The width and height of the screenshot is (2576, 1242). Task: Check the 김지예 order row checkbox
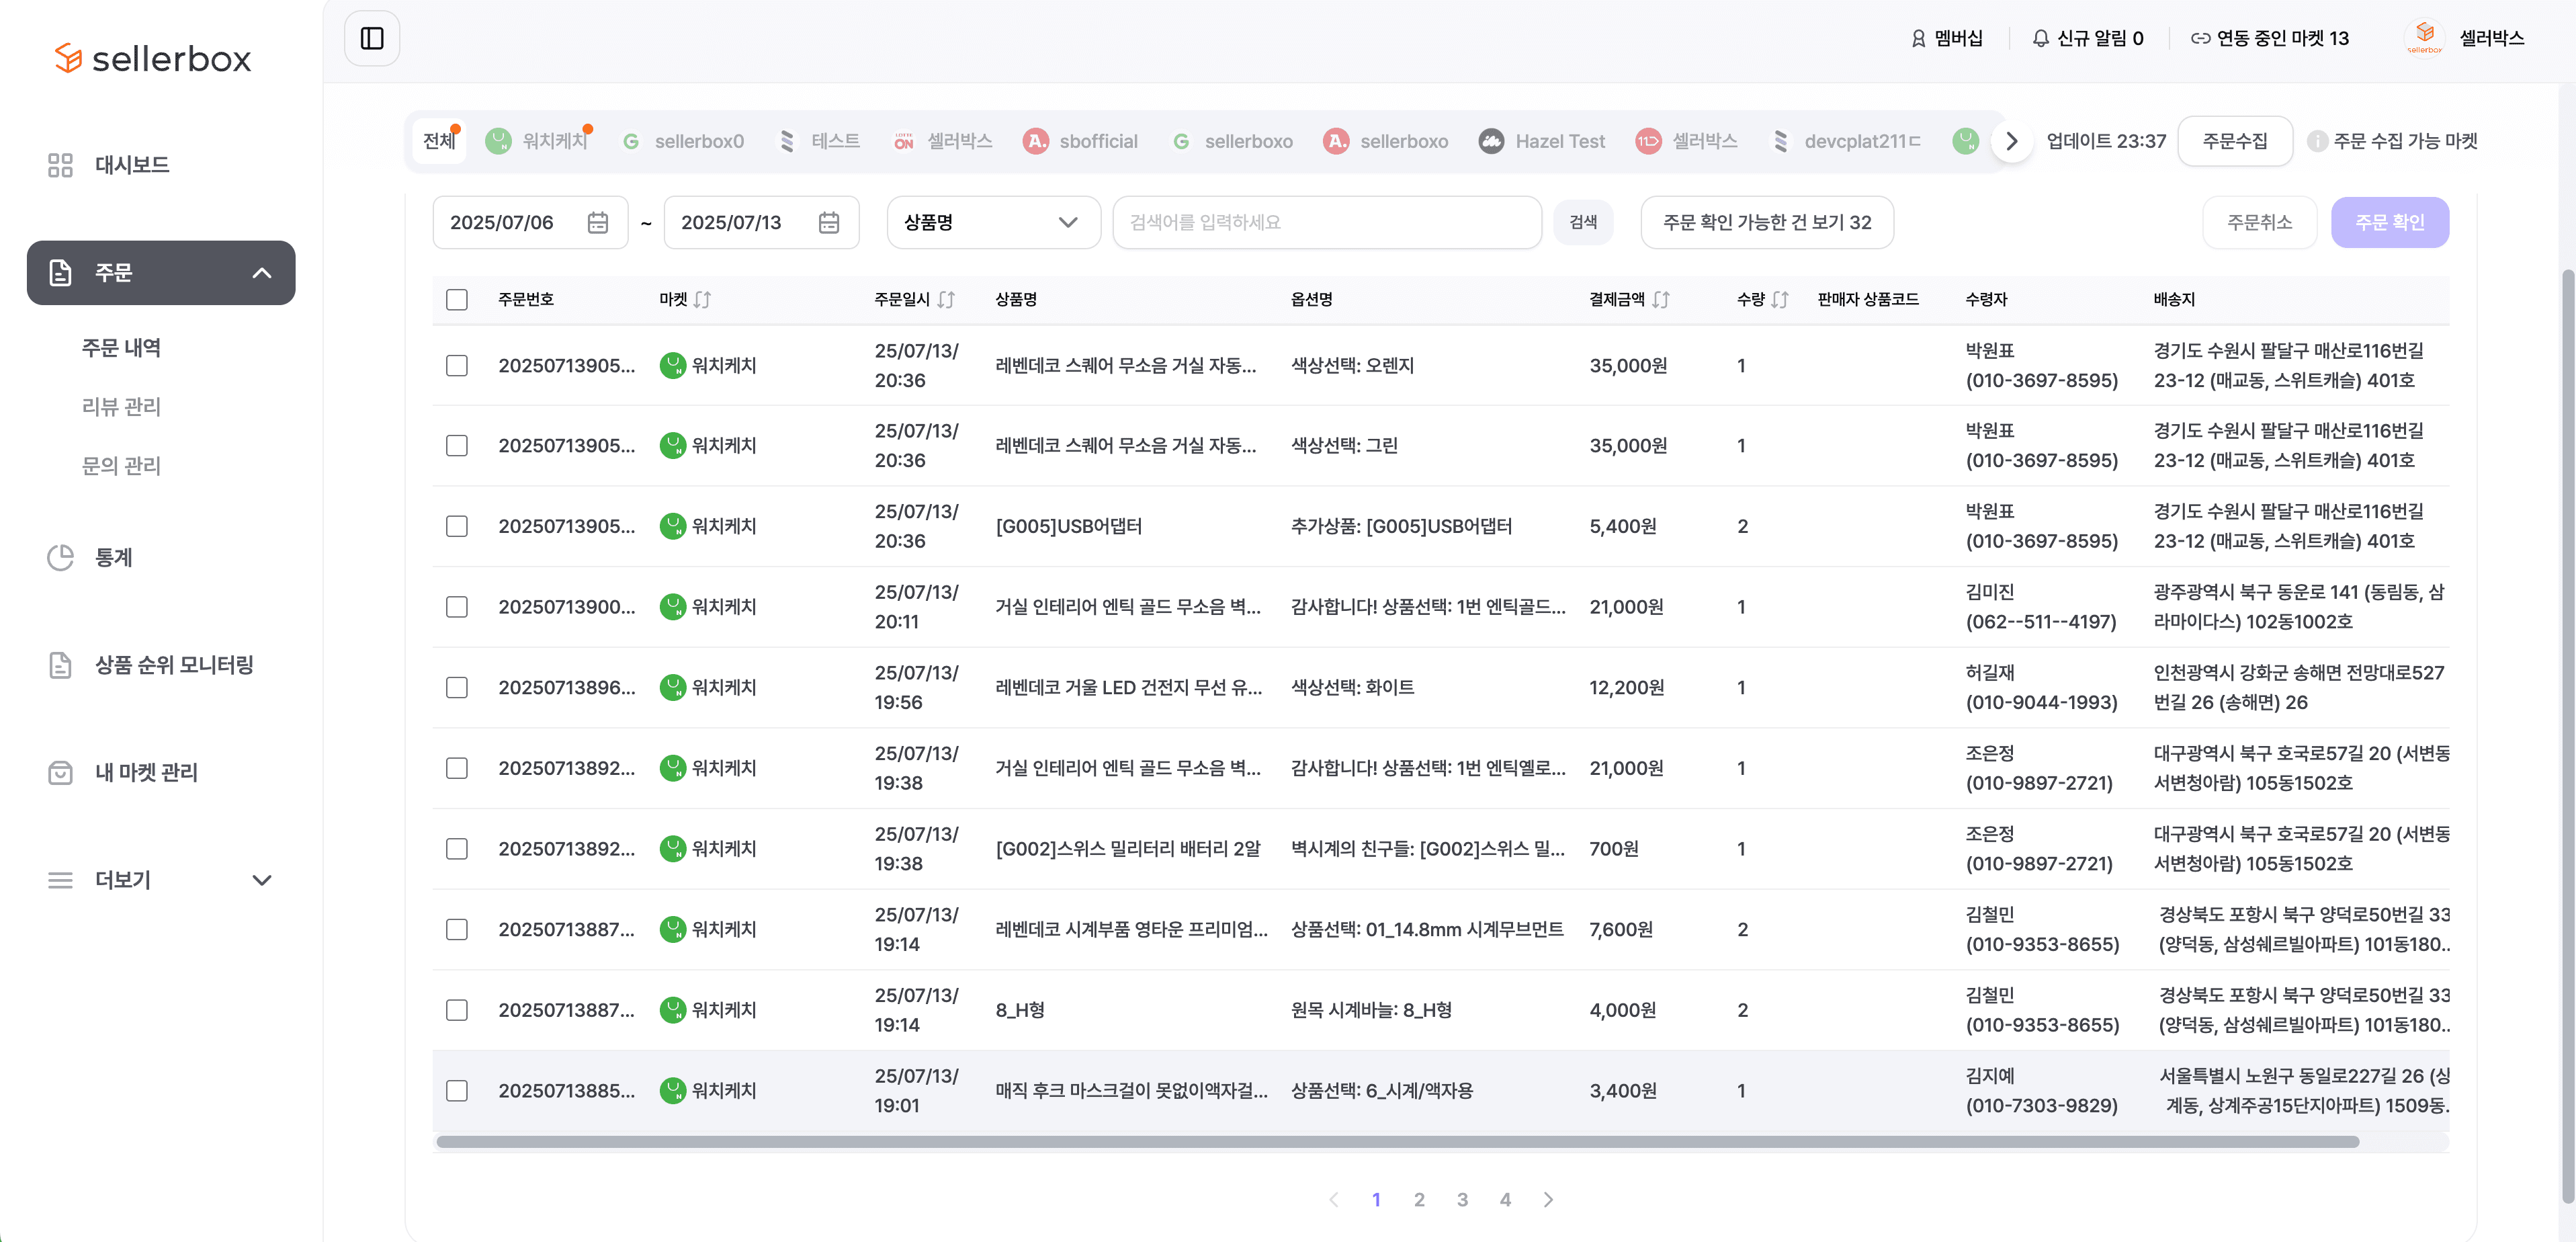[x=456, y=1090]
